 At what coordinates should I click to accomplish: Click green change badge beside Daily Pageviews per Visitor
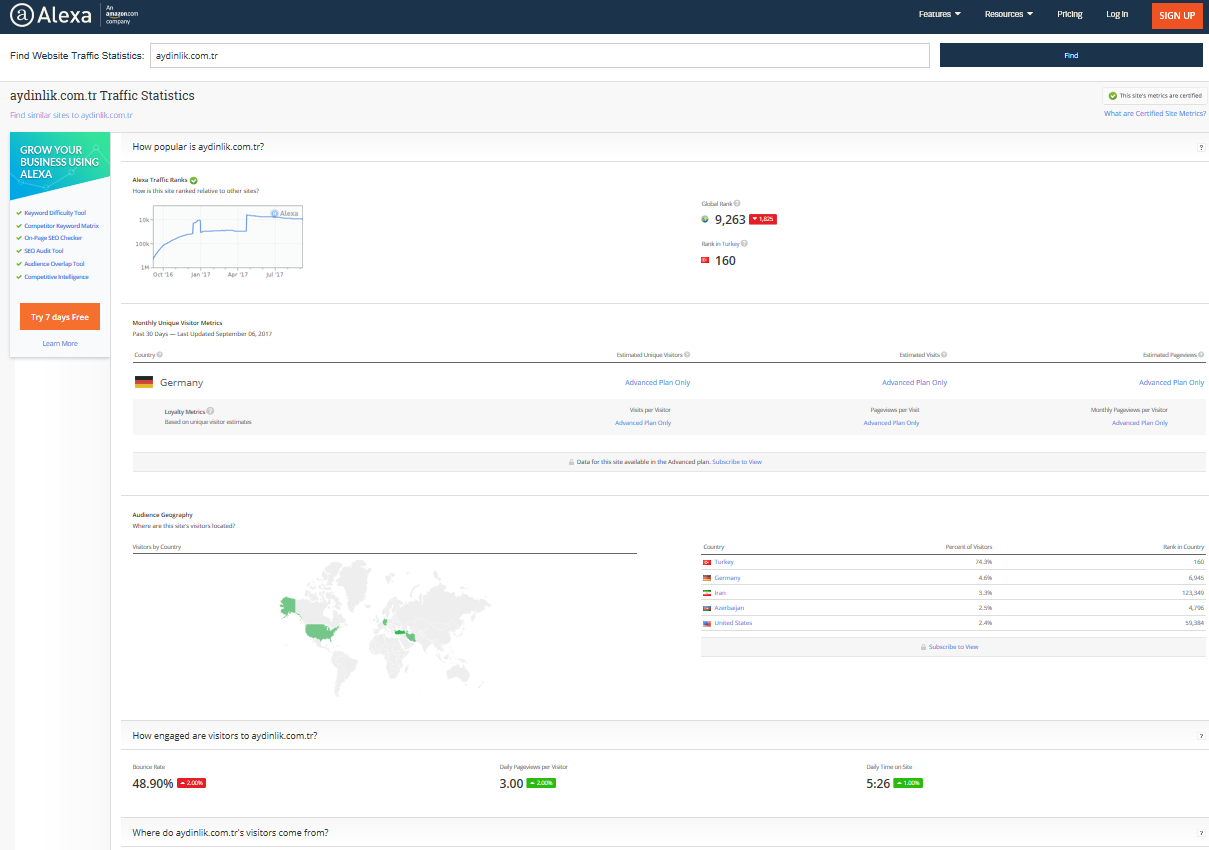[541, 783]
